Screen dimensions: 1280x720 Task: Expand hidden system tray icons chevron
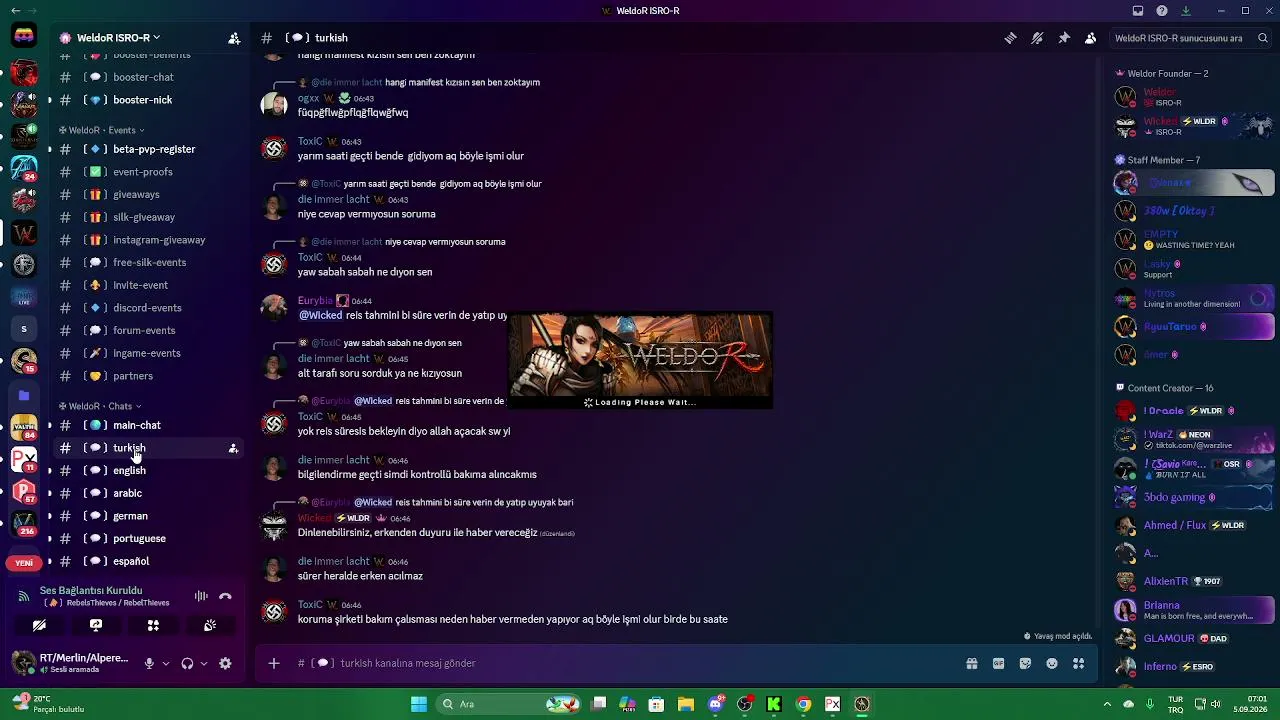(1107, 704)
